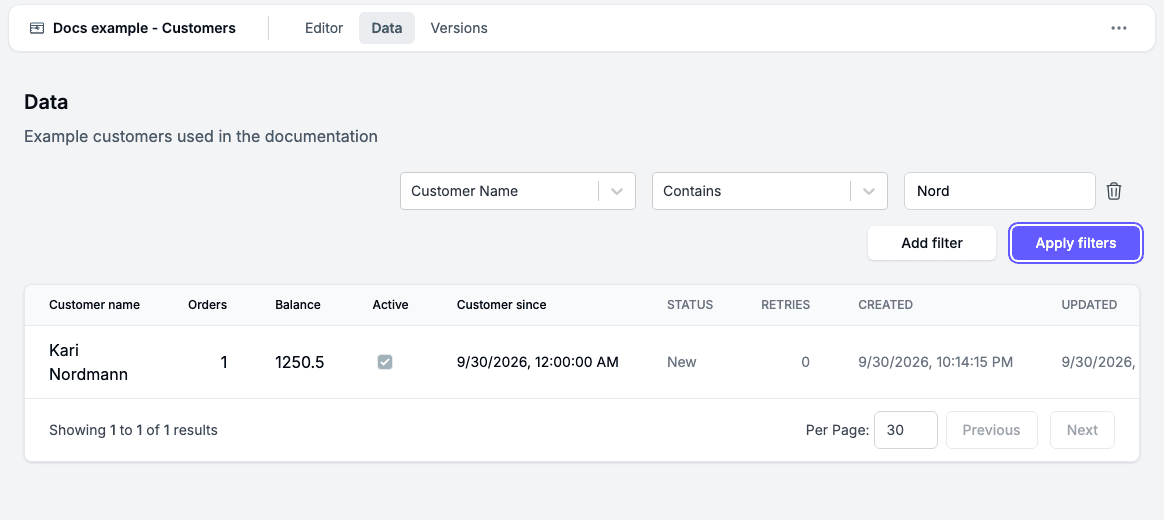The height and width of the screenshot is (520, 1164).
Task: Click the Add filter button
Action: [x=932, y=243]
